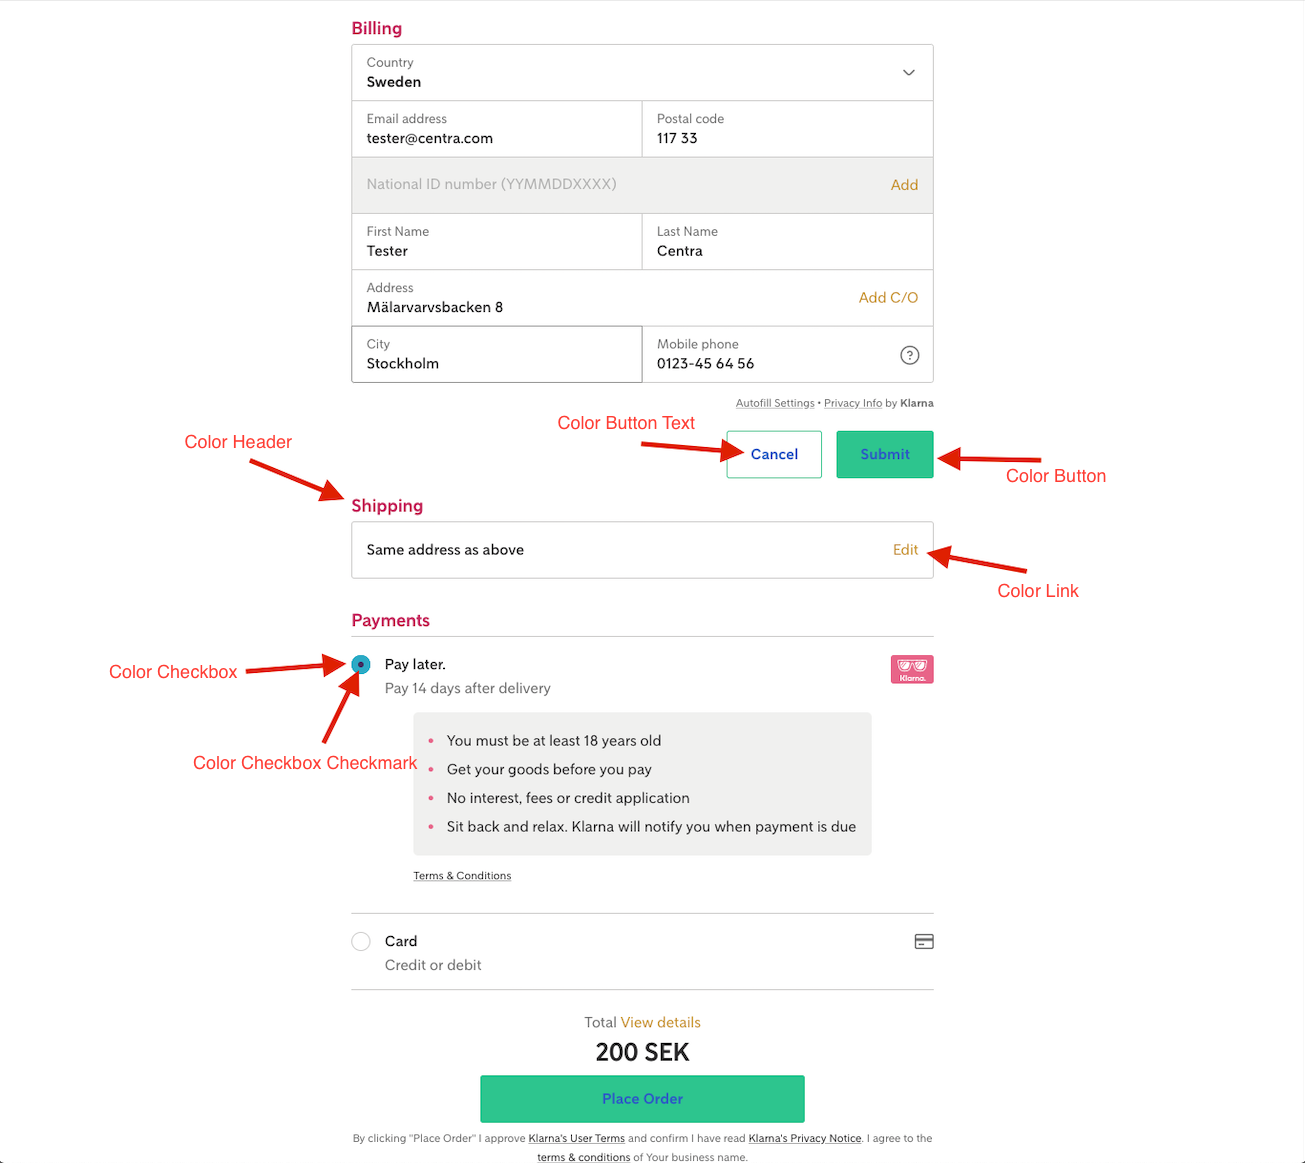Open the Country selection dropdown
Viewport: 1305px width, 1163px height.
(x=908, y=72)
